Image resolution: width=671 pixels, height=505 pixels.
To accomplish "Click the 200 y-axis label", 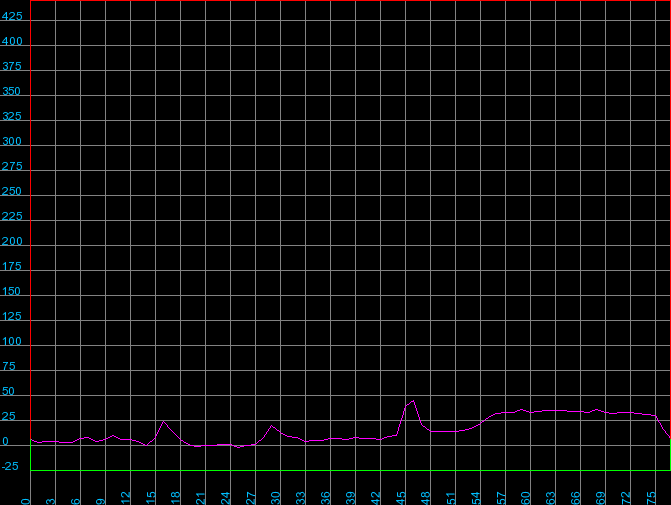I will click(x=13, y=242).
